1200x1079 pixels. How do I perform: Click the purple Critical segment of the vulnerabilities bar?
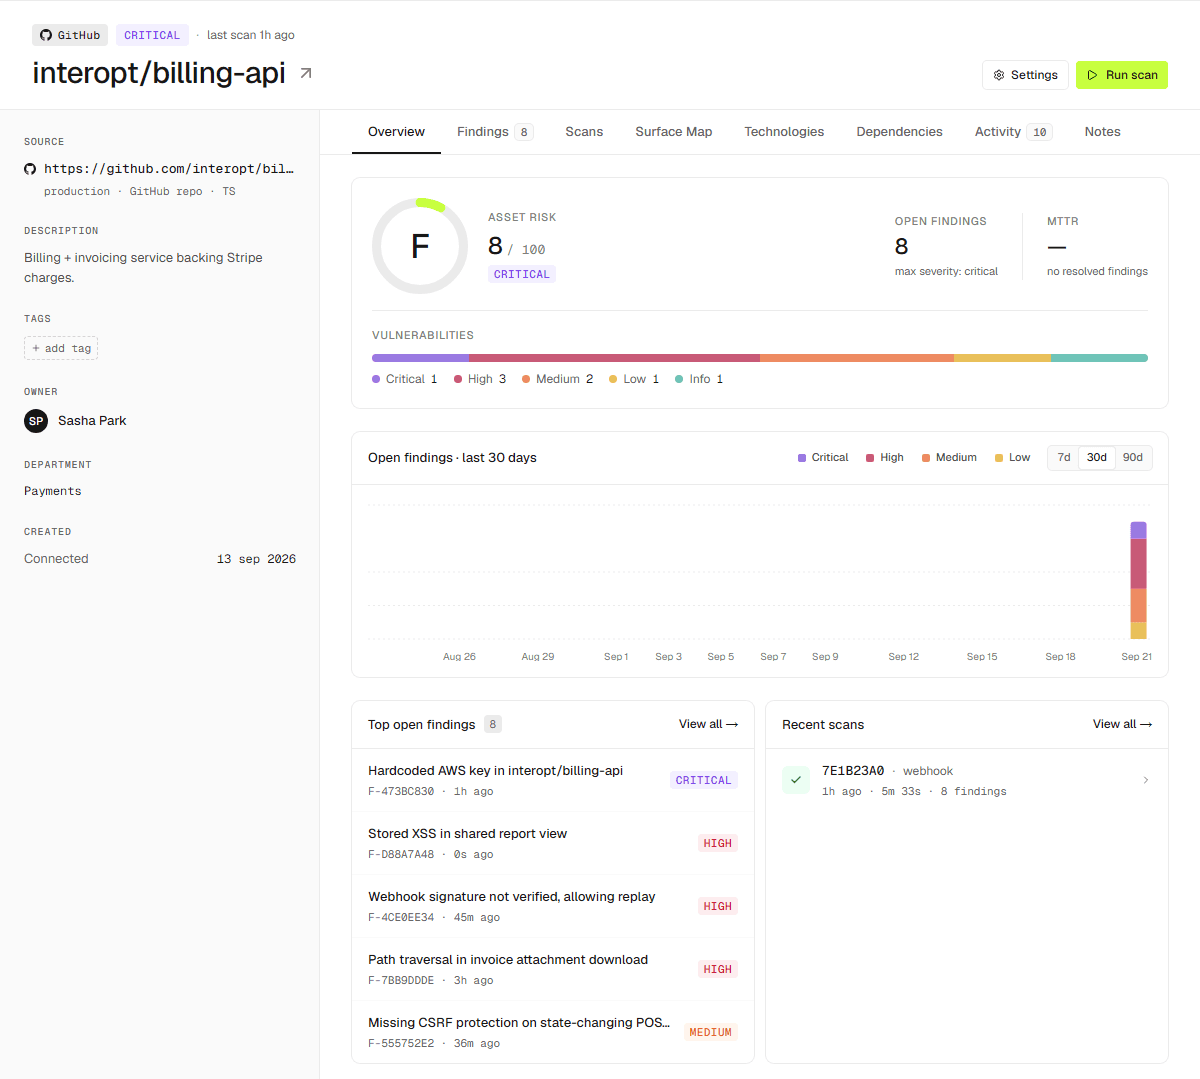tap(420, 358)
